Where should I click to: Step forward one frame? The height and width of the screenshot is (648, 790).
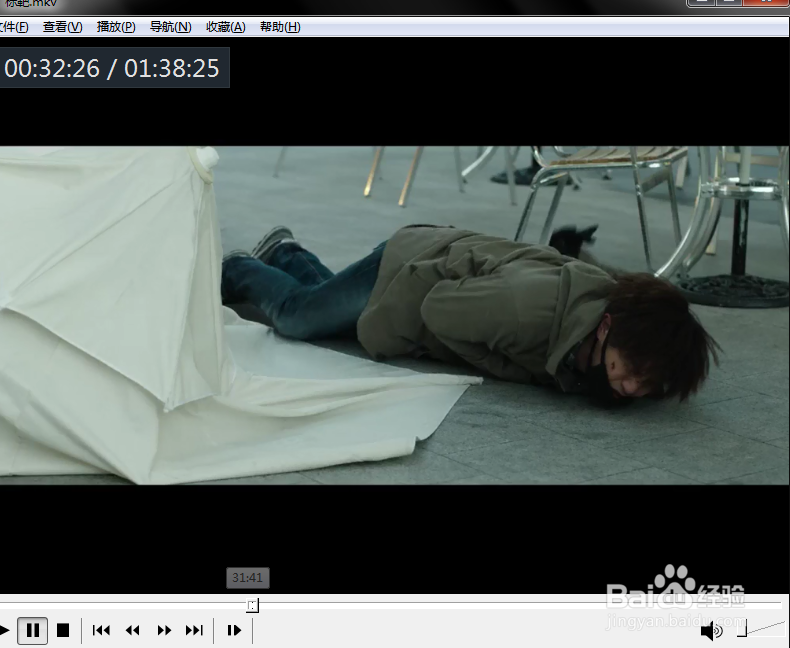234,630
